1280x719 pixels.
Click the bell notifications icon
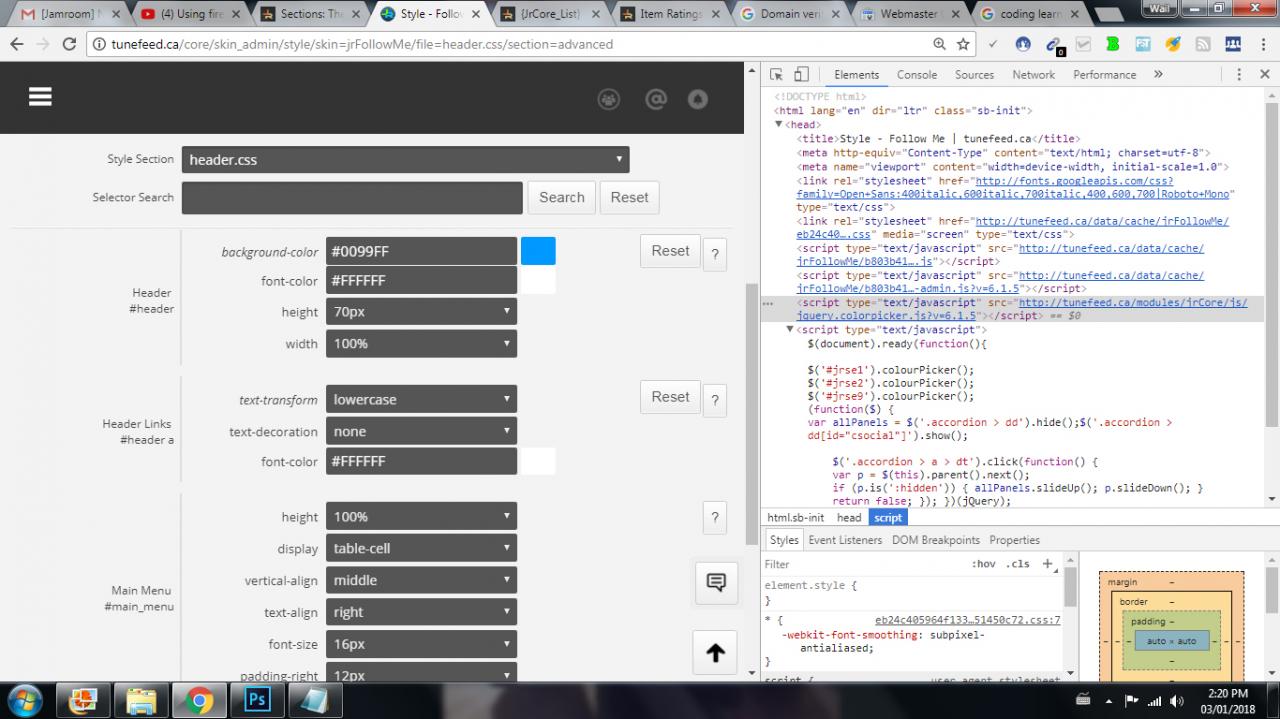[x=698, y=98]
